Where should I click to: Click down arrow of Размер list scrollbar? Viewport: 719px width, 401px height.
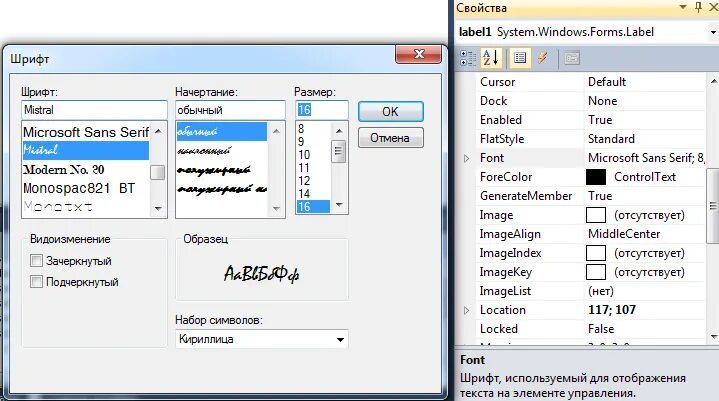coord(339,205)
